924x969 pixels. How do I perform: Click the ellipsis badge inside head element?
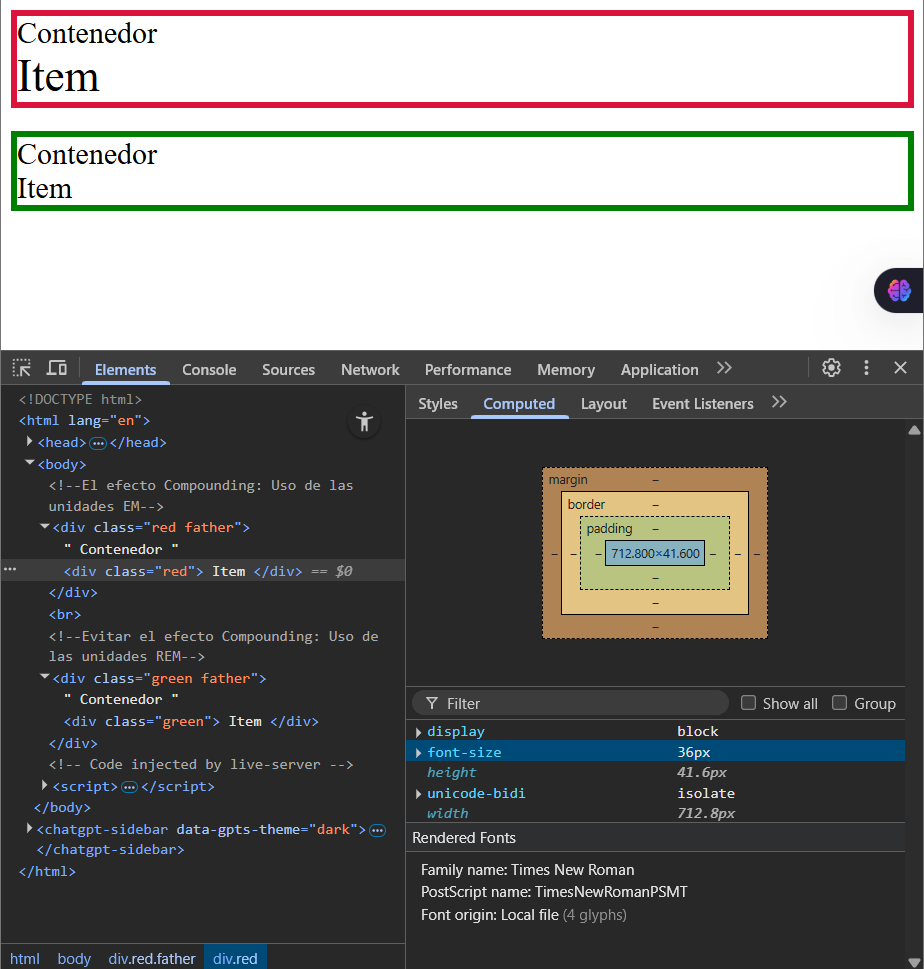pyautogui.click(x=98, y=443)
